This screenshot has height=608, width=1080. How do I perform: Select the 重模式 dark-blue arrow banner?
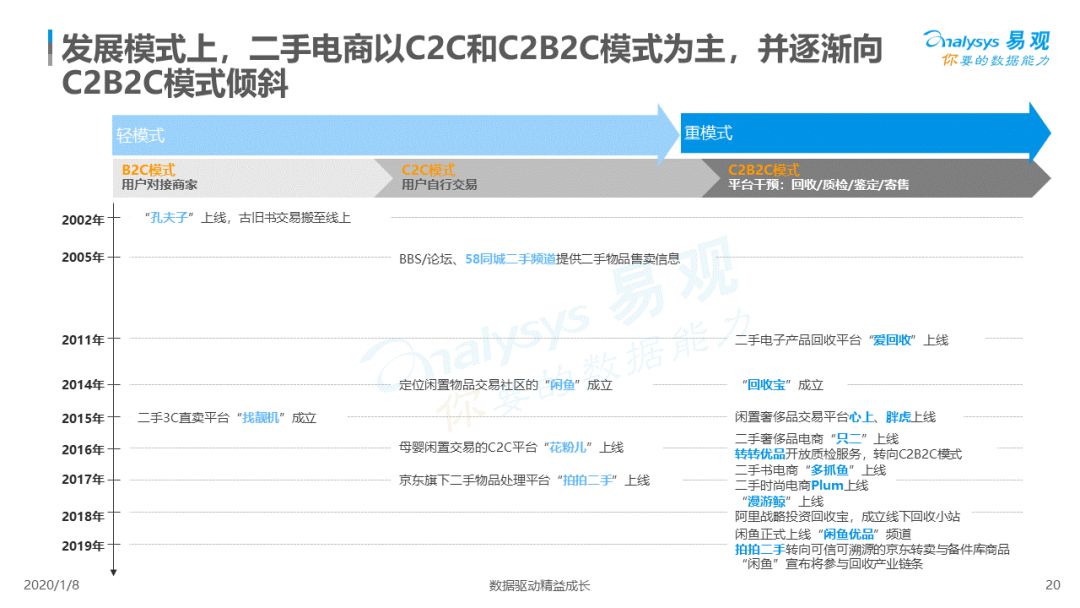865,132
